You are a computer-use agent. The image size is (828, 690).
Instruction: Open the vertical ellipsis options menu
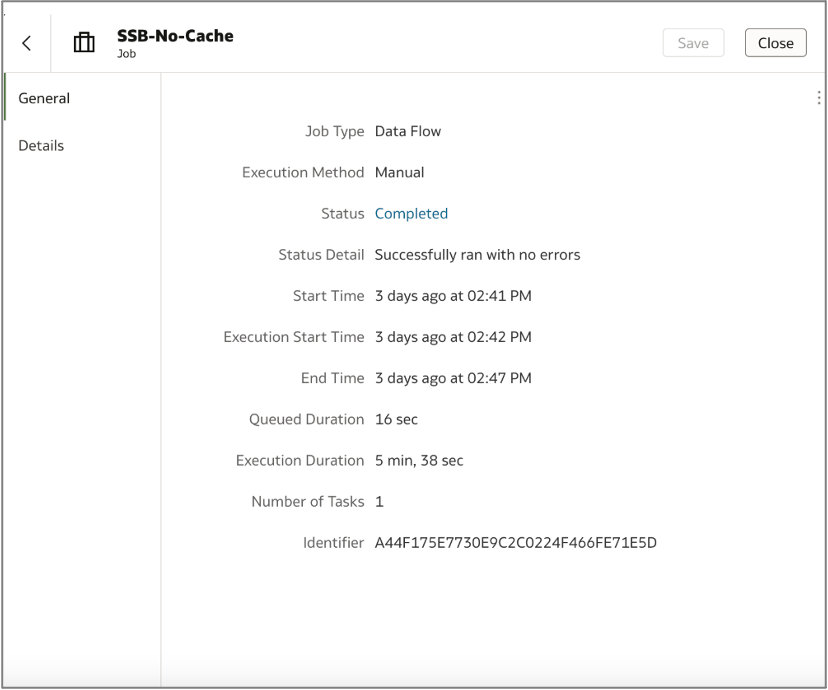point(819,97)
